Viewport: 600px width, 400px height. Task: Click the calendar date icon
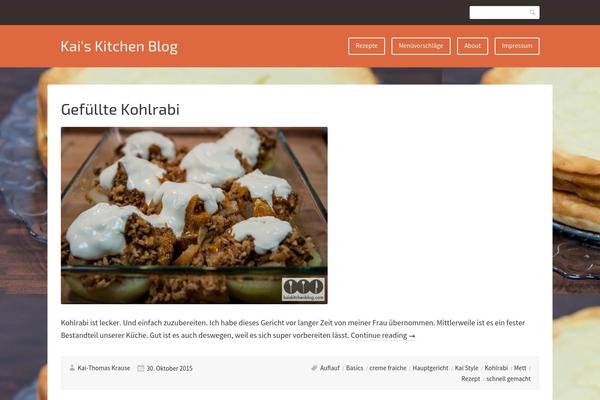tap(141, 368)
